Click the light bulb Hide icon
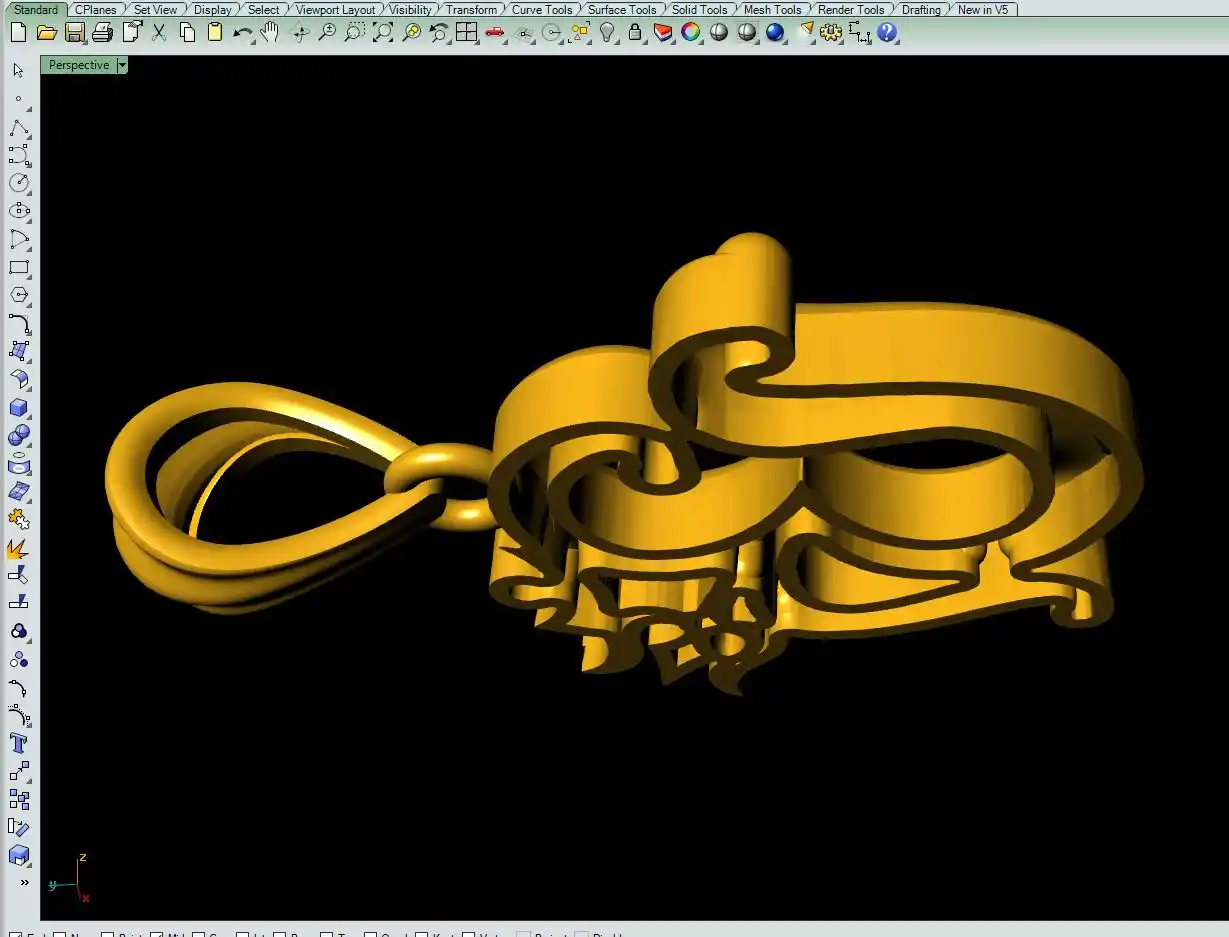This screenshot has width=1229, height=937. pos(607,32)
